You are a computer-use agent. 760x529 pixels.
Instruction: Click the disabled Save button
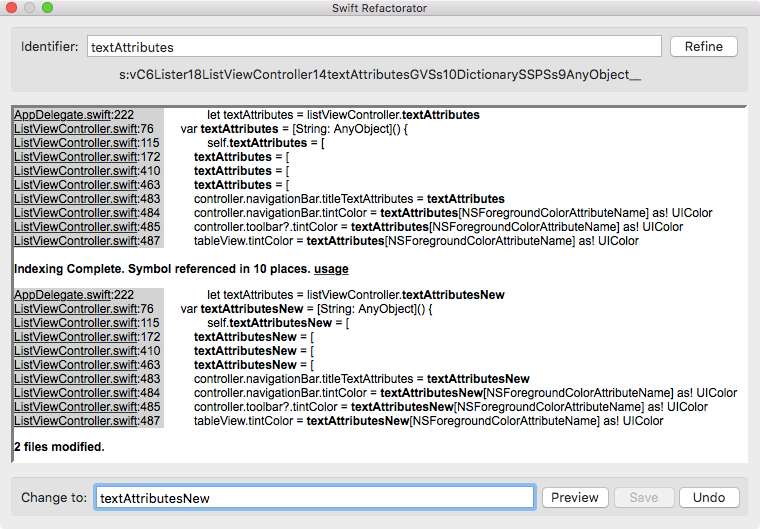[644, 497]
